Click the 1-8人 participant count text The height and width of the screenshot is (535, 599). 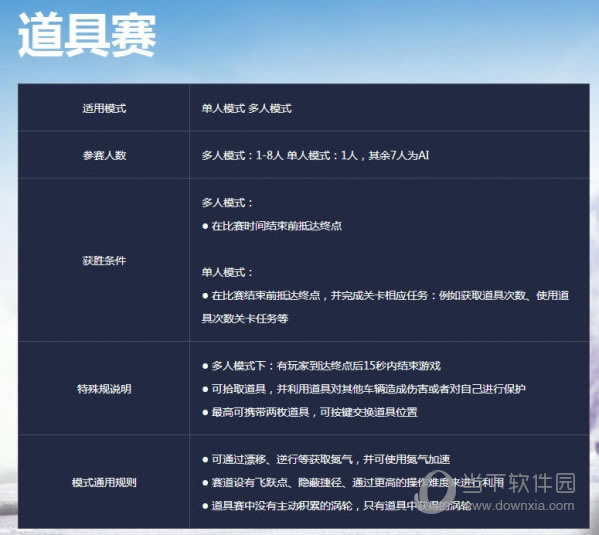(x=269, y=155)
